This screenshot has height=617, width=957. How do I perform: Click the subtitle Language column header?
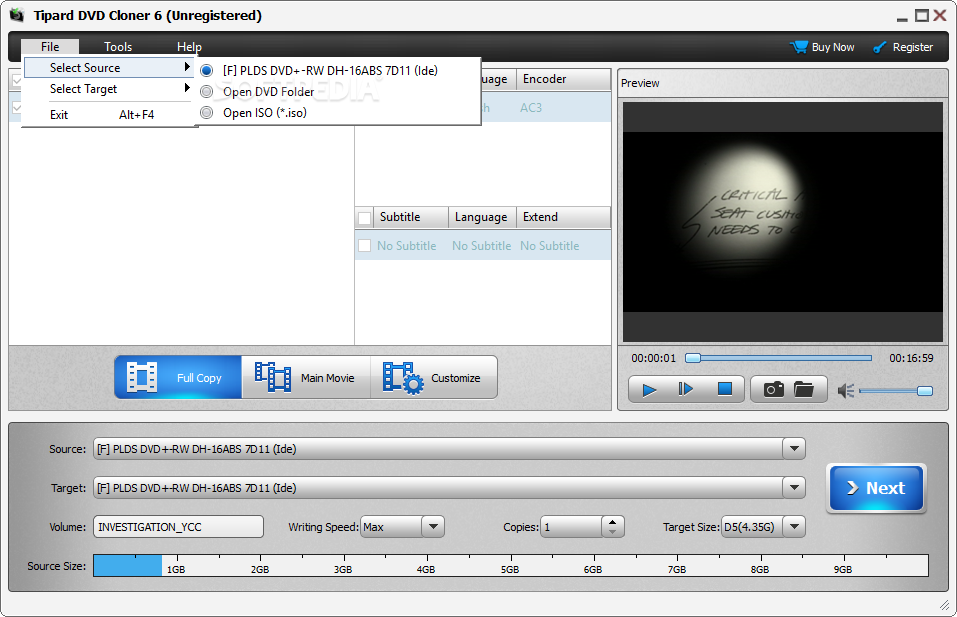pos(482,217)
